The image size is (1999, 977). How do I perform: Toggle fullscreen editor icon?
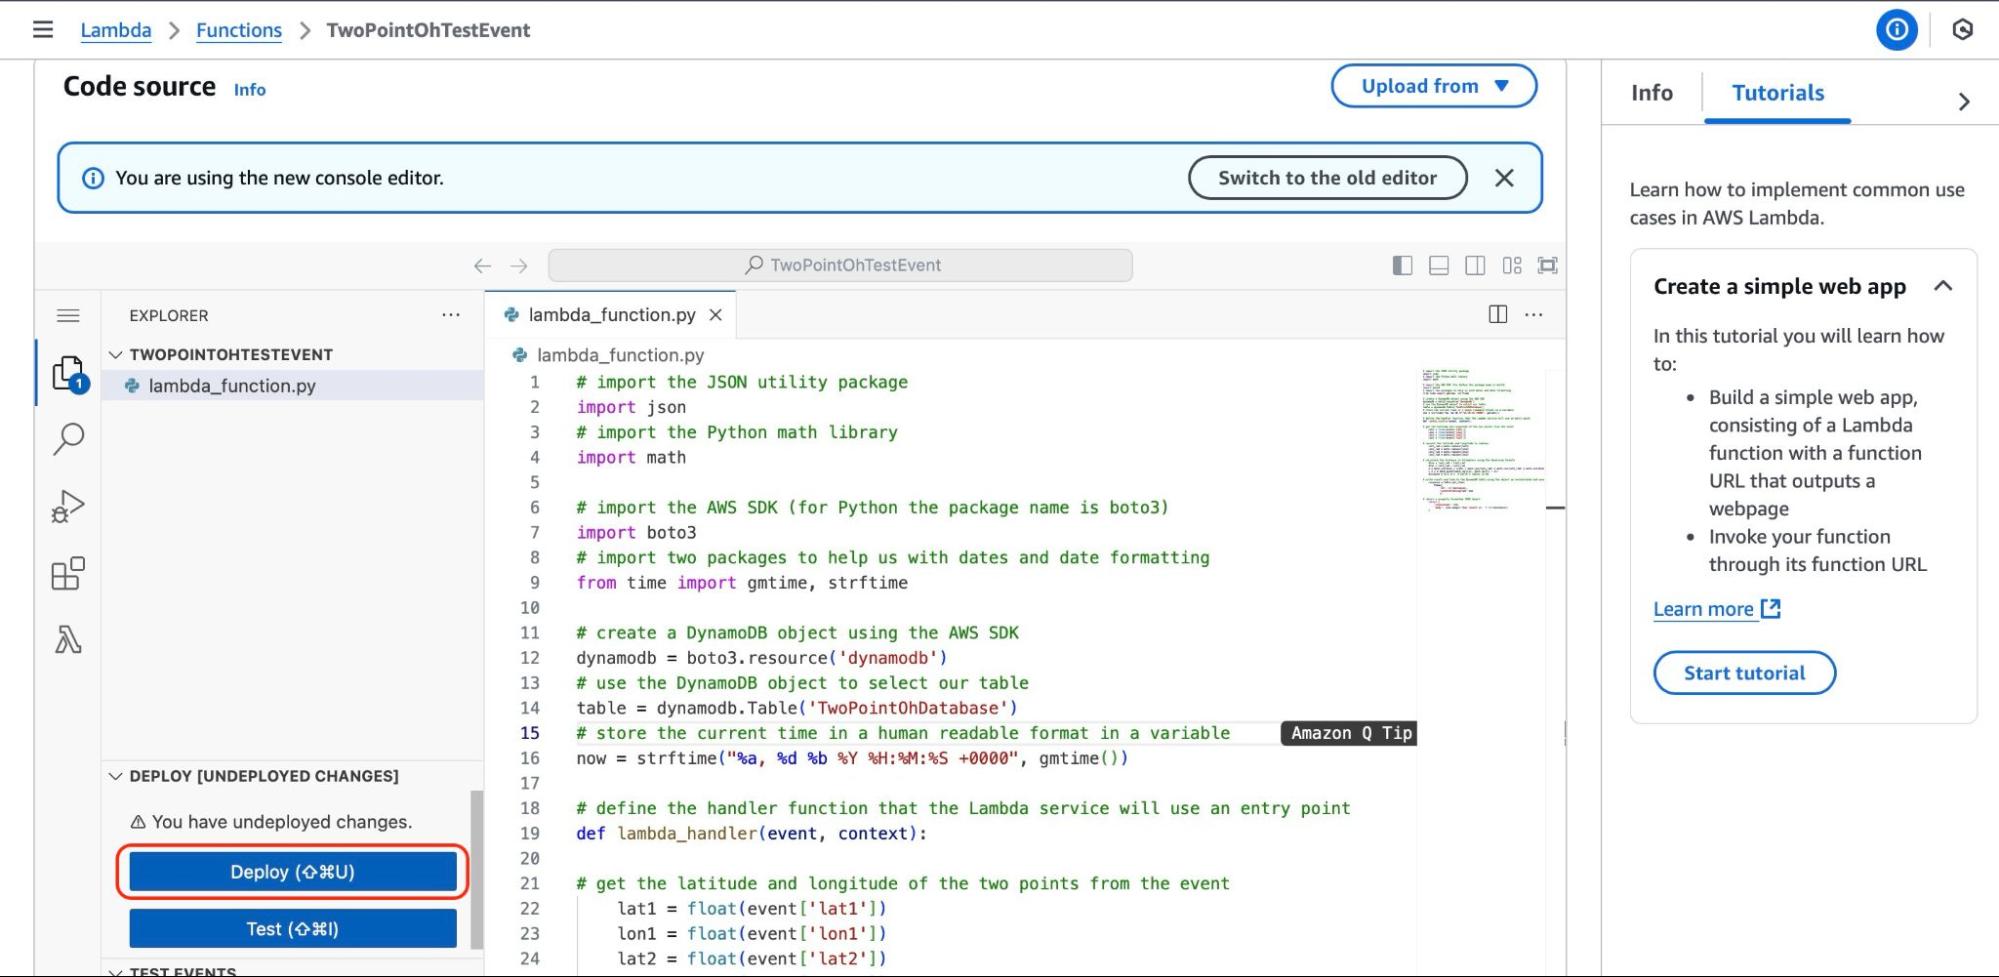coord(1548,265)
